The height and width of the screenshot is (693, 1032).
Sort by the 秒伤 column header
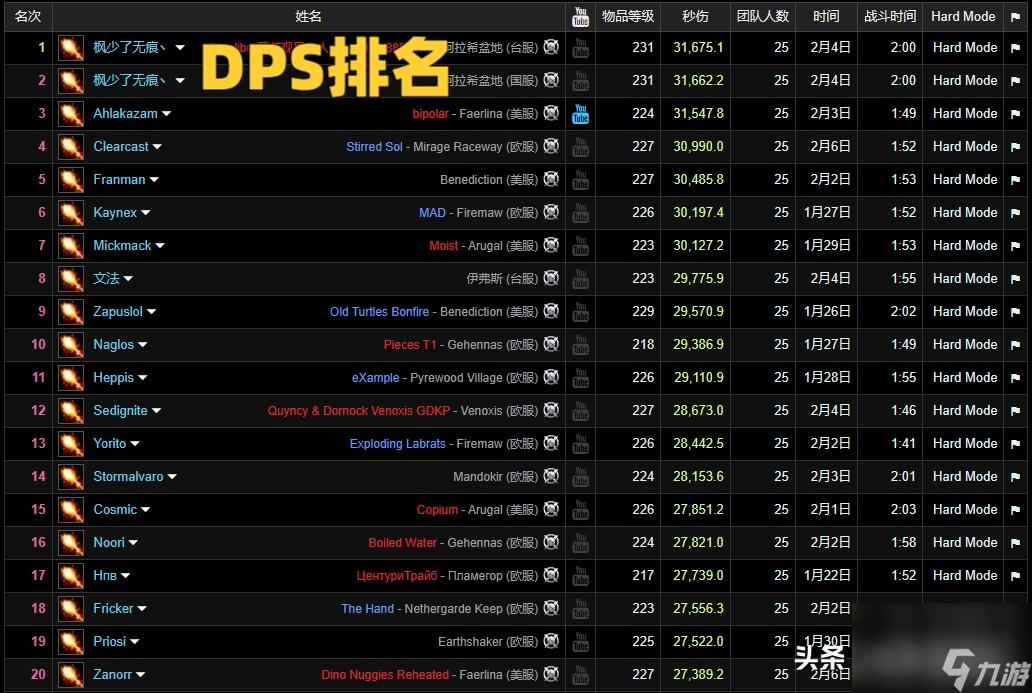[695, 16]
